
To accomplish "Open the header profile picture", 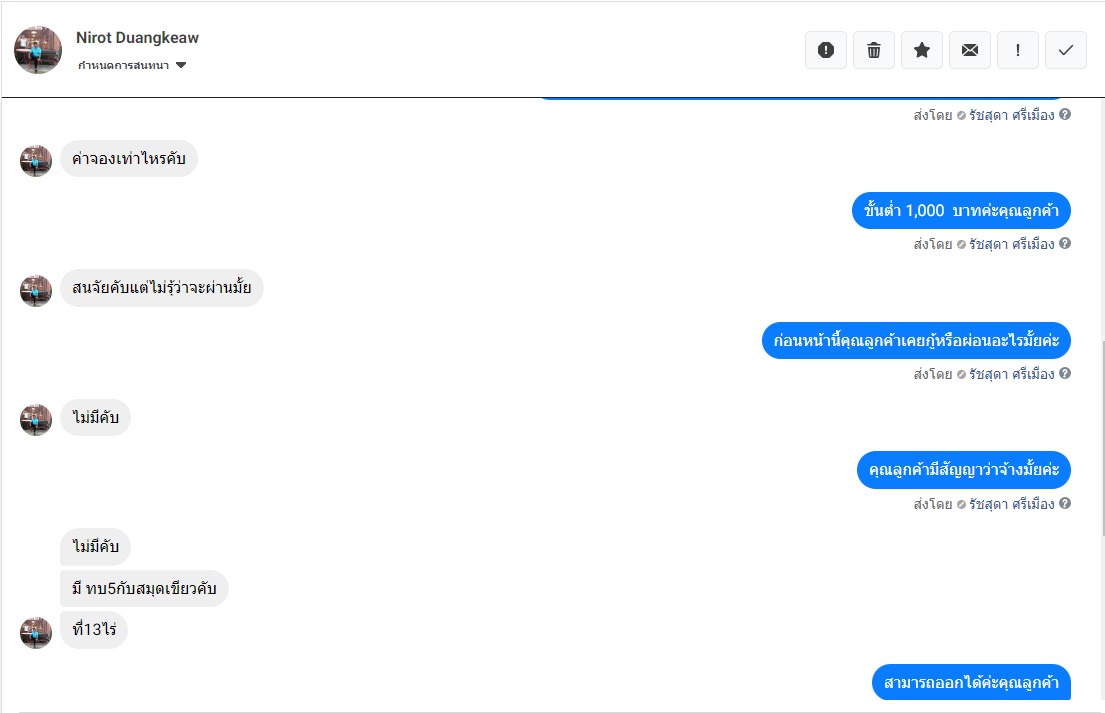I will pos(38,50).
